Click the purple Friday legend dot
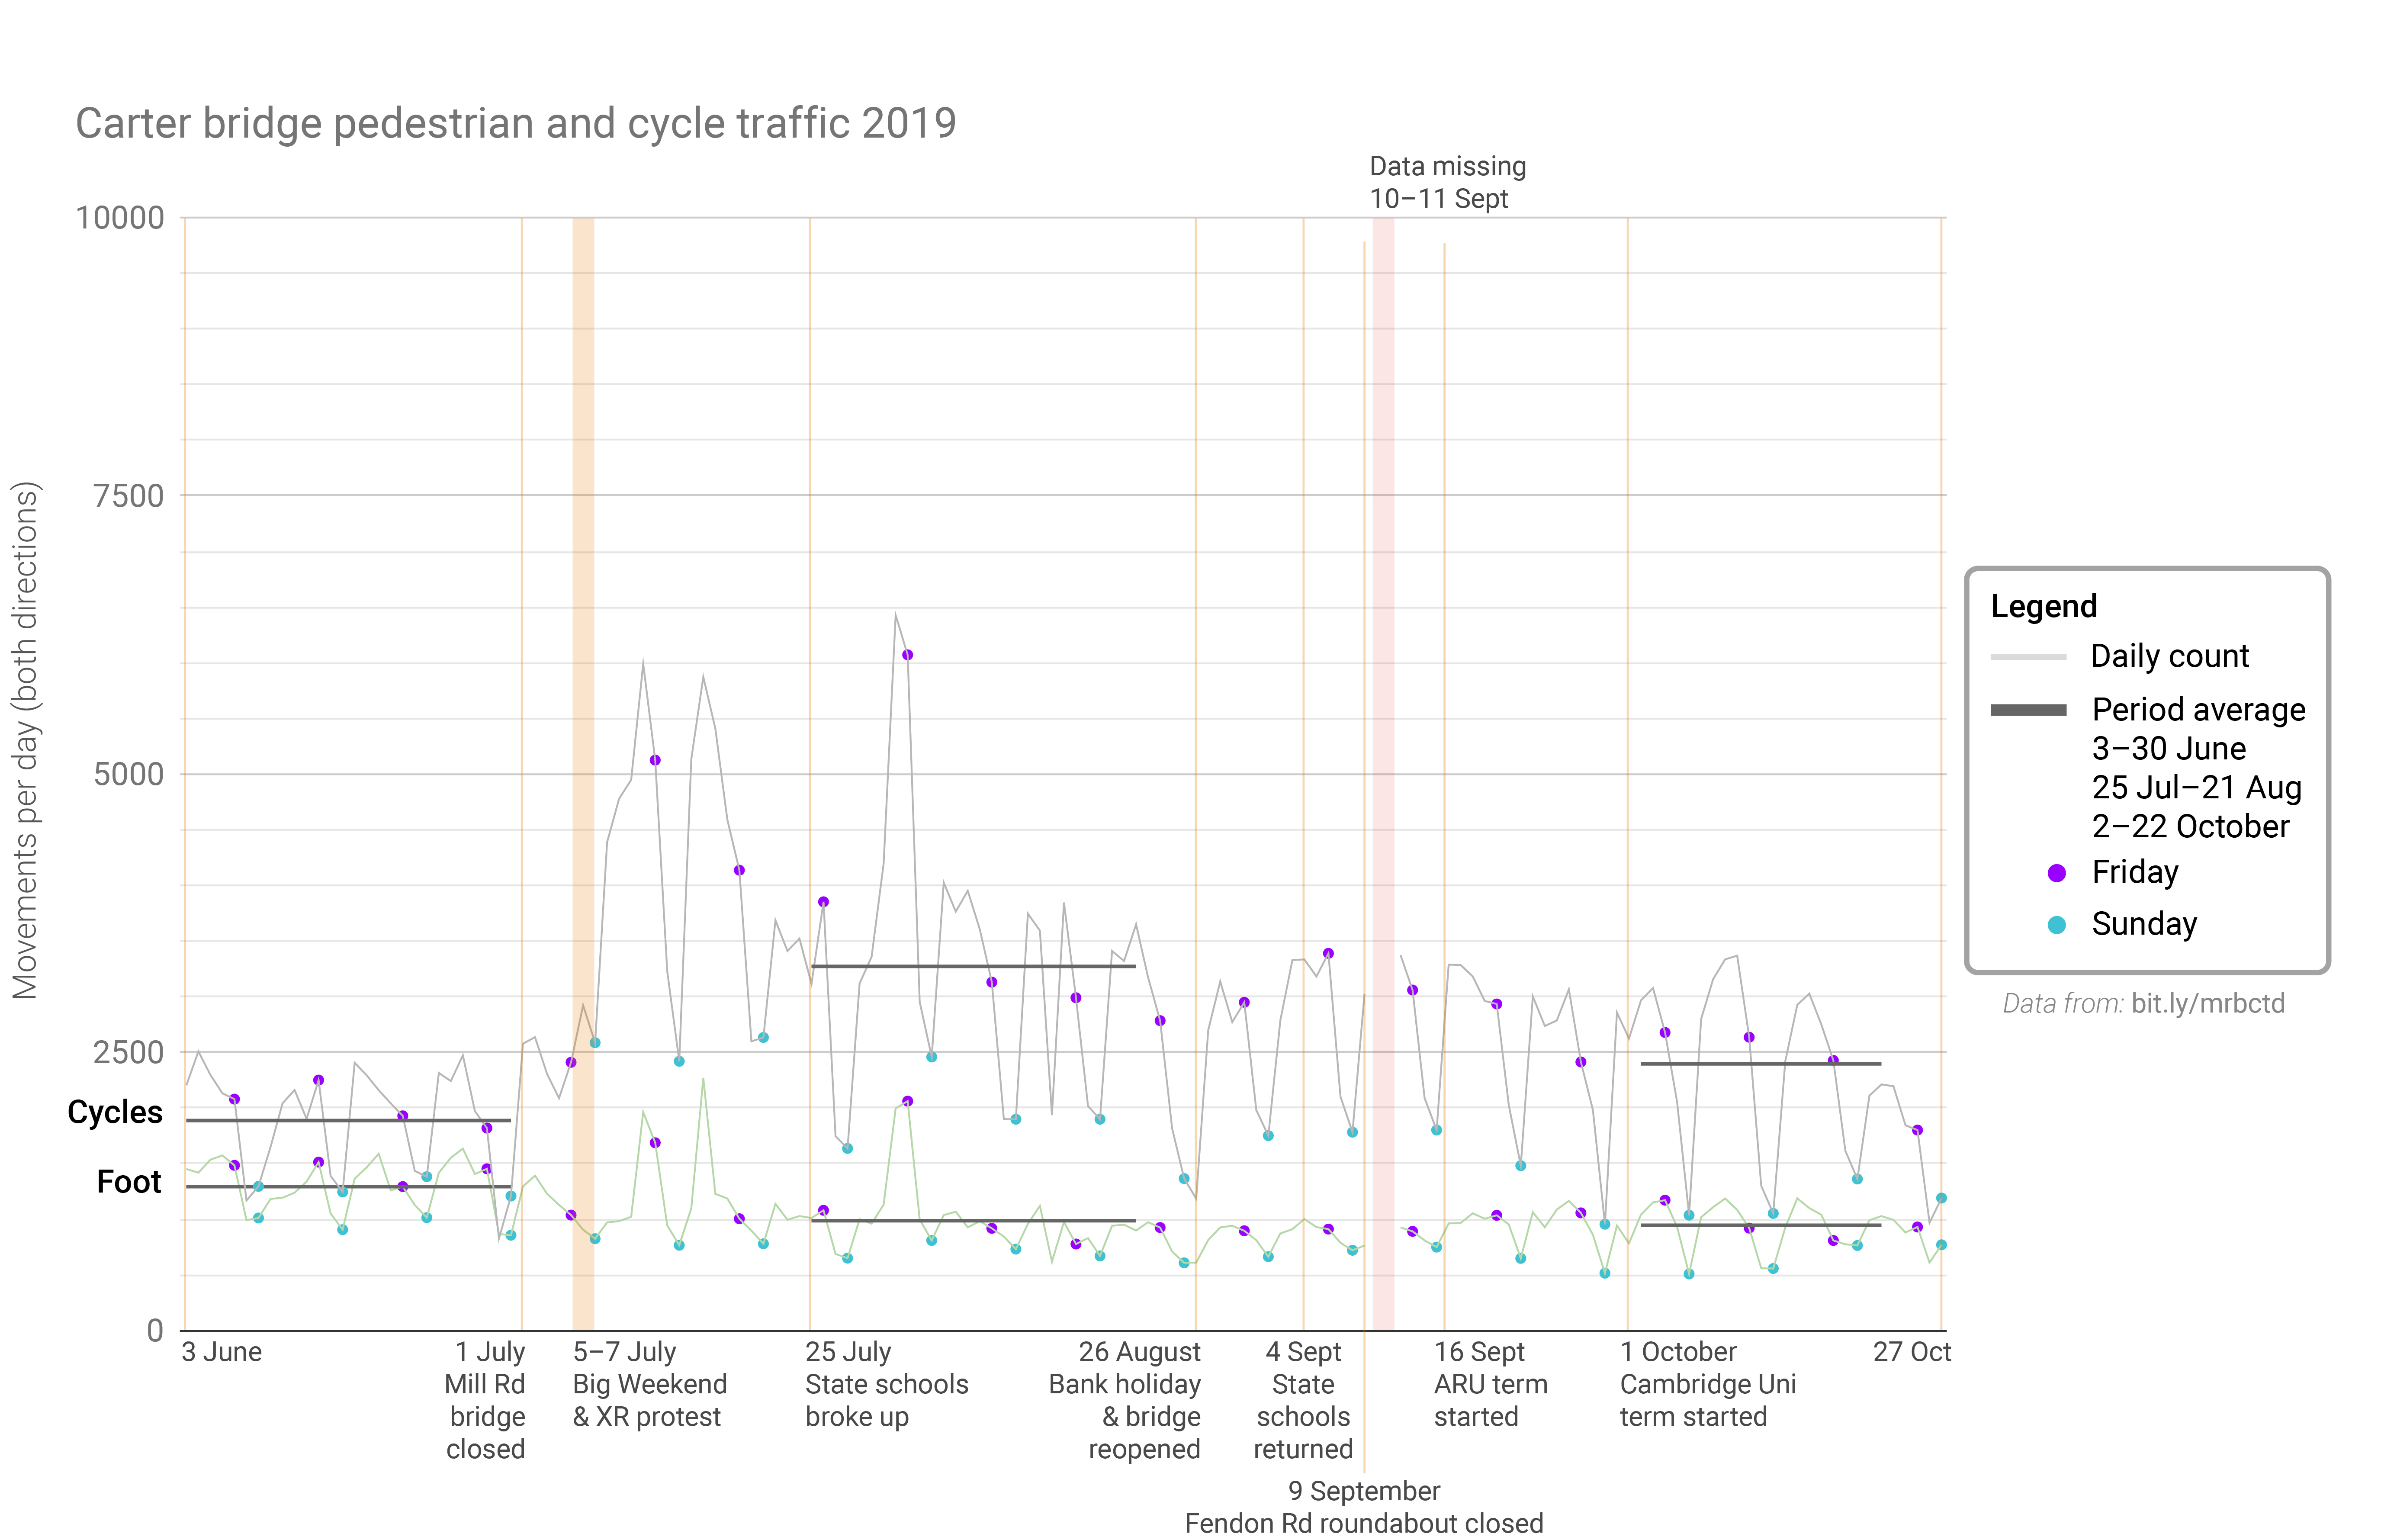Image resolution: width=2381 pixels, height=1540 pixels. [2056, 873]
